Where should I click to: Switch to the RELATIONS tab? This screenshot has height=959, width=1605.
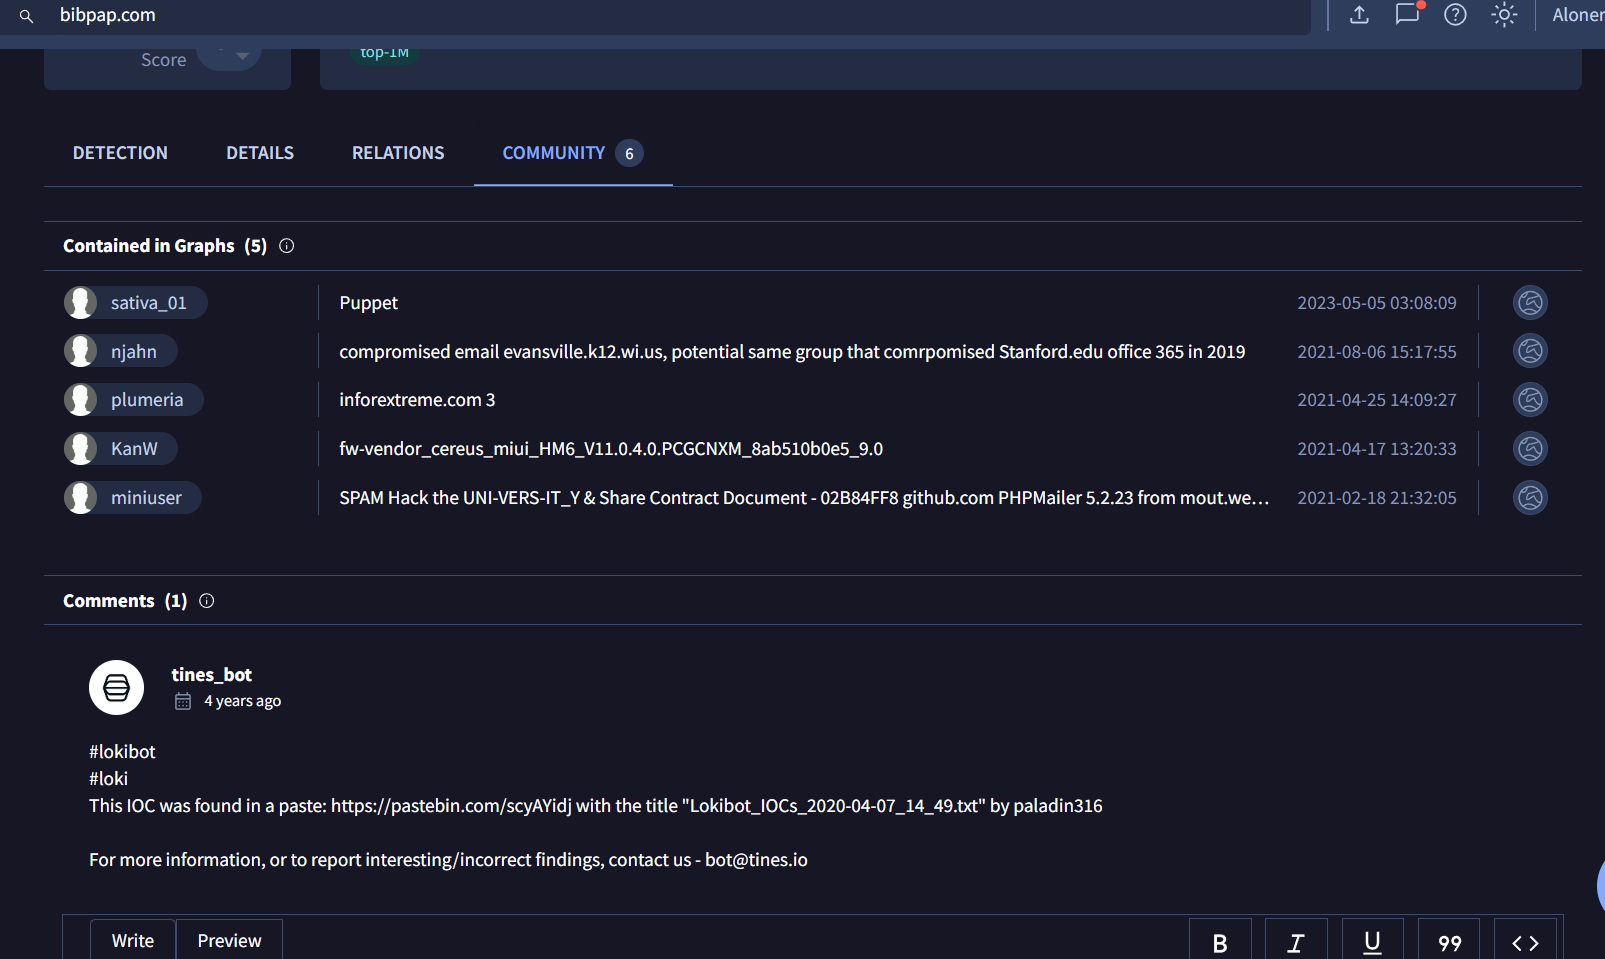click(398, 153)
